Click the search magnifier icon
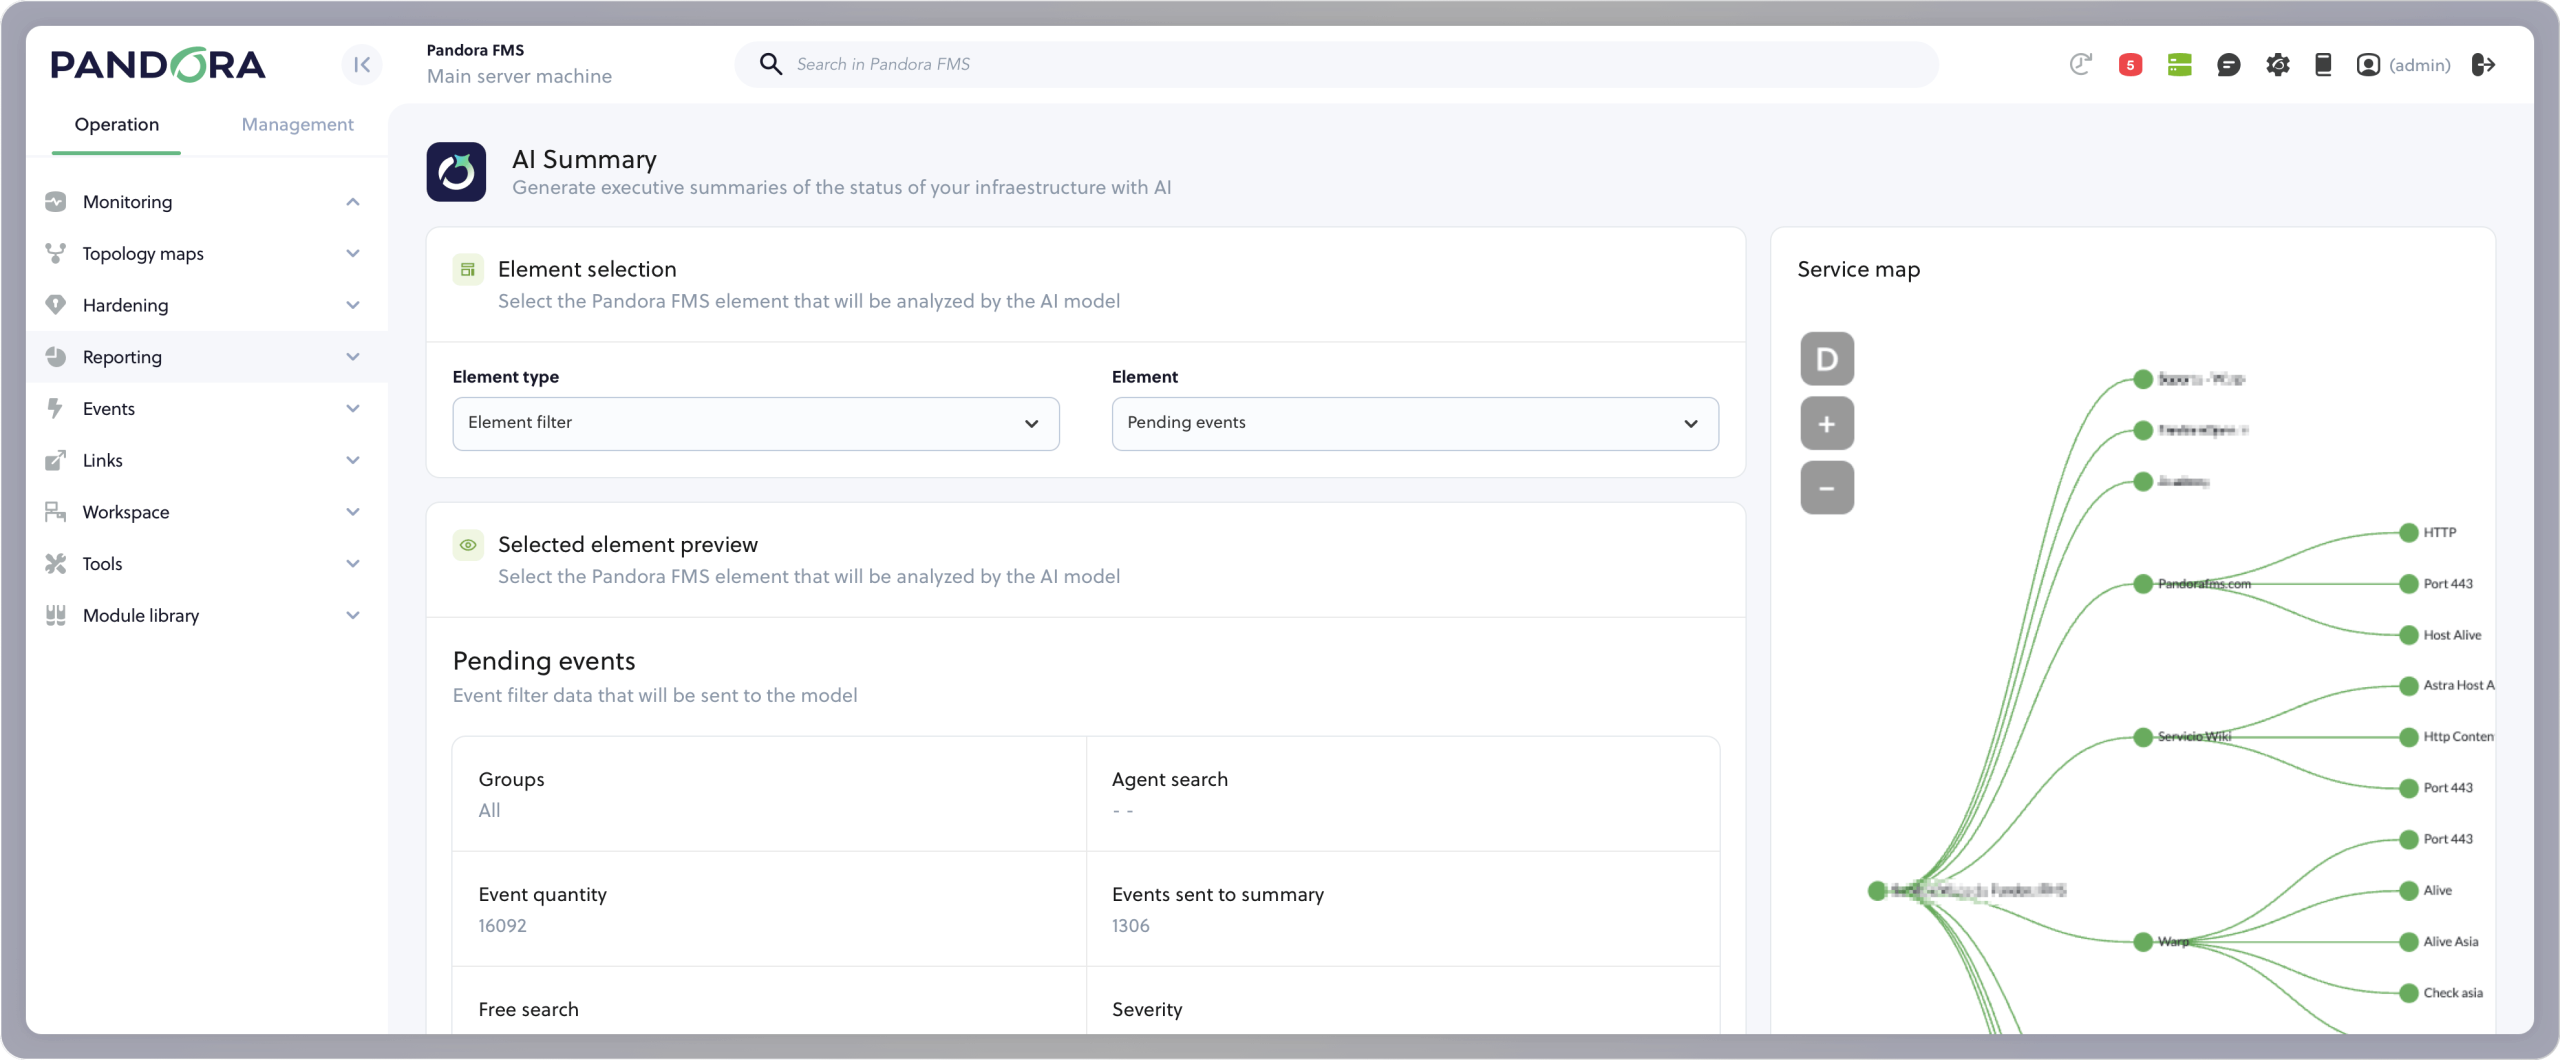Screen dimensions: 2560x1060 770,64
